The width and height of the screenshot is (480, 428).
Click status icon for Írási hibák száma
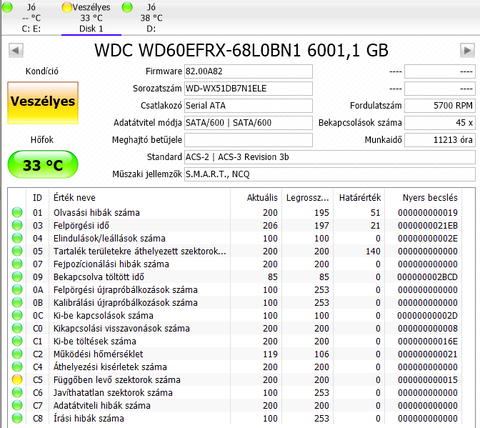click(x=17, y=418)
